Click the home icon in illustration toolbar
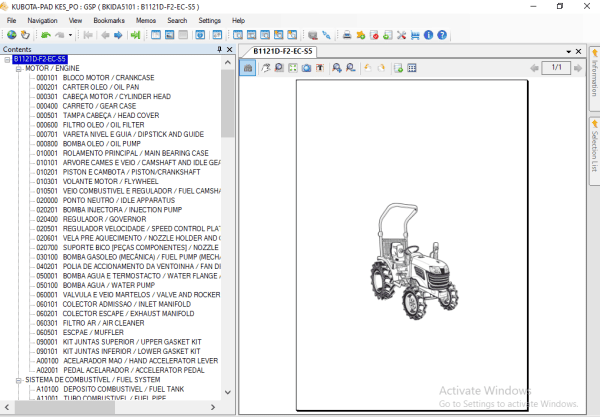 [x=248, y=68]
